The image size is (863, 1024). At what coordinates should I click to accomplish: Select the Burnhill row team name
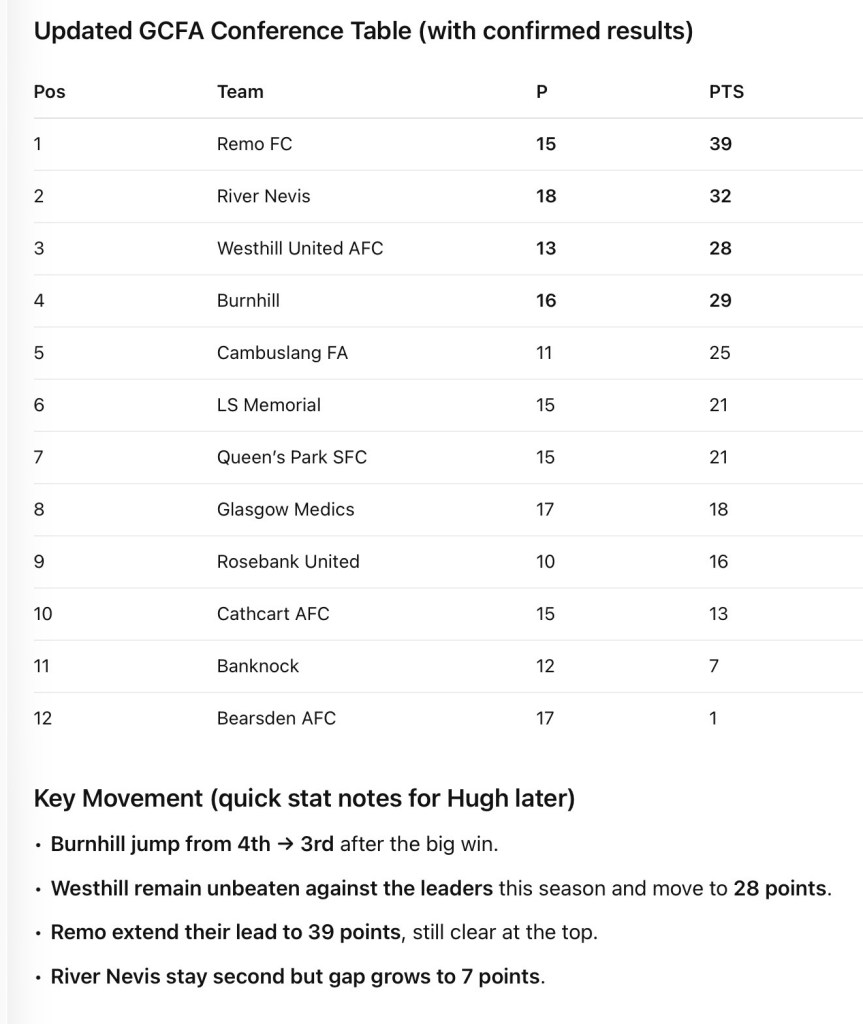[x=248, y=300]
